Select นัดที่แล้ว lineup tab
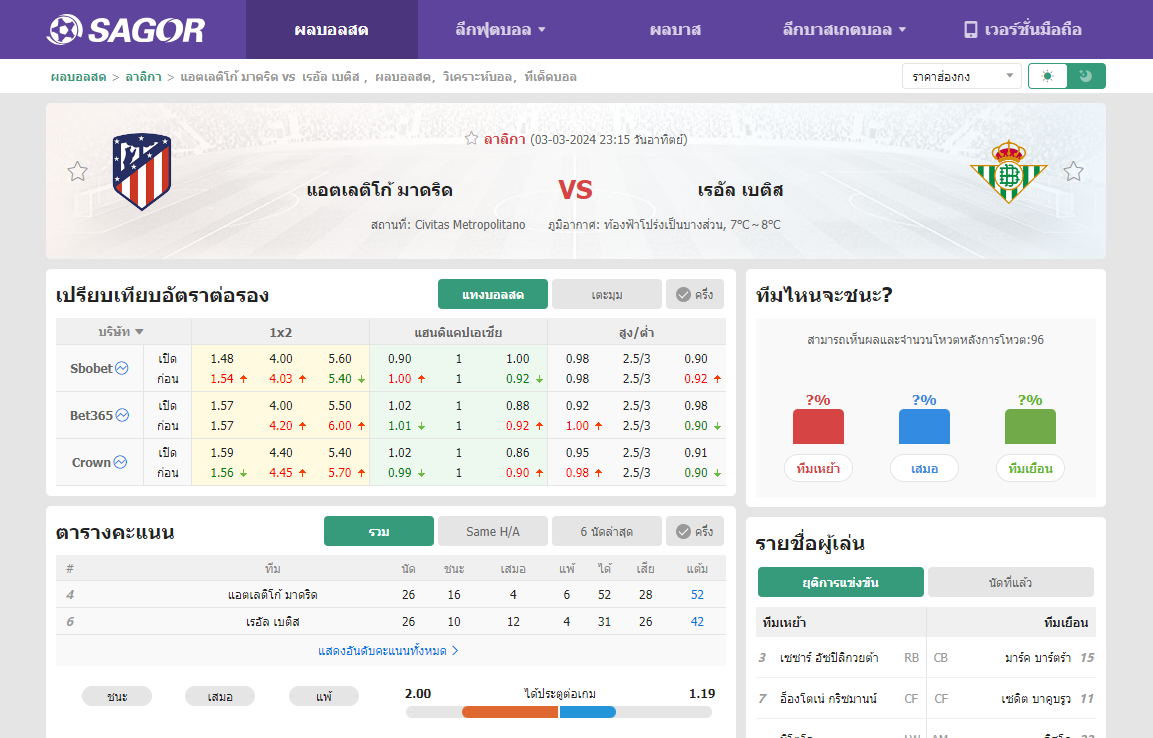Viewport: 1153px width, 738px height. (x=1010, y=582)
